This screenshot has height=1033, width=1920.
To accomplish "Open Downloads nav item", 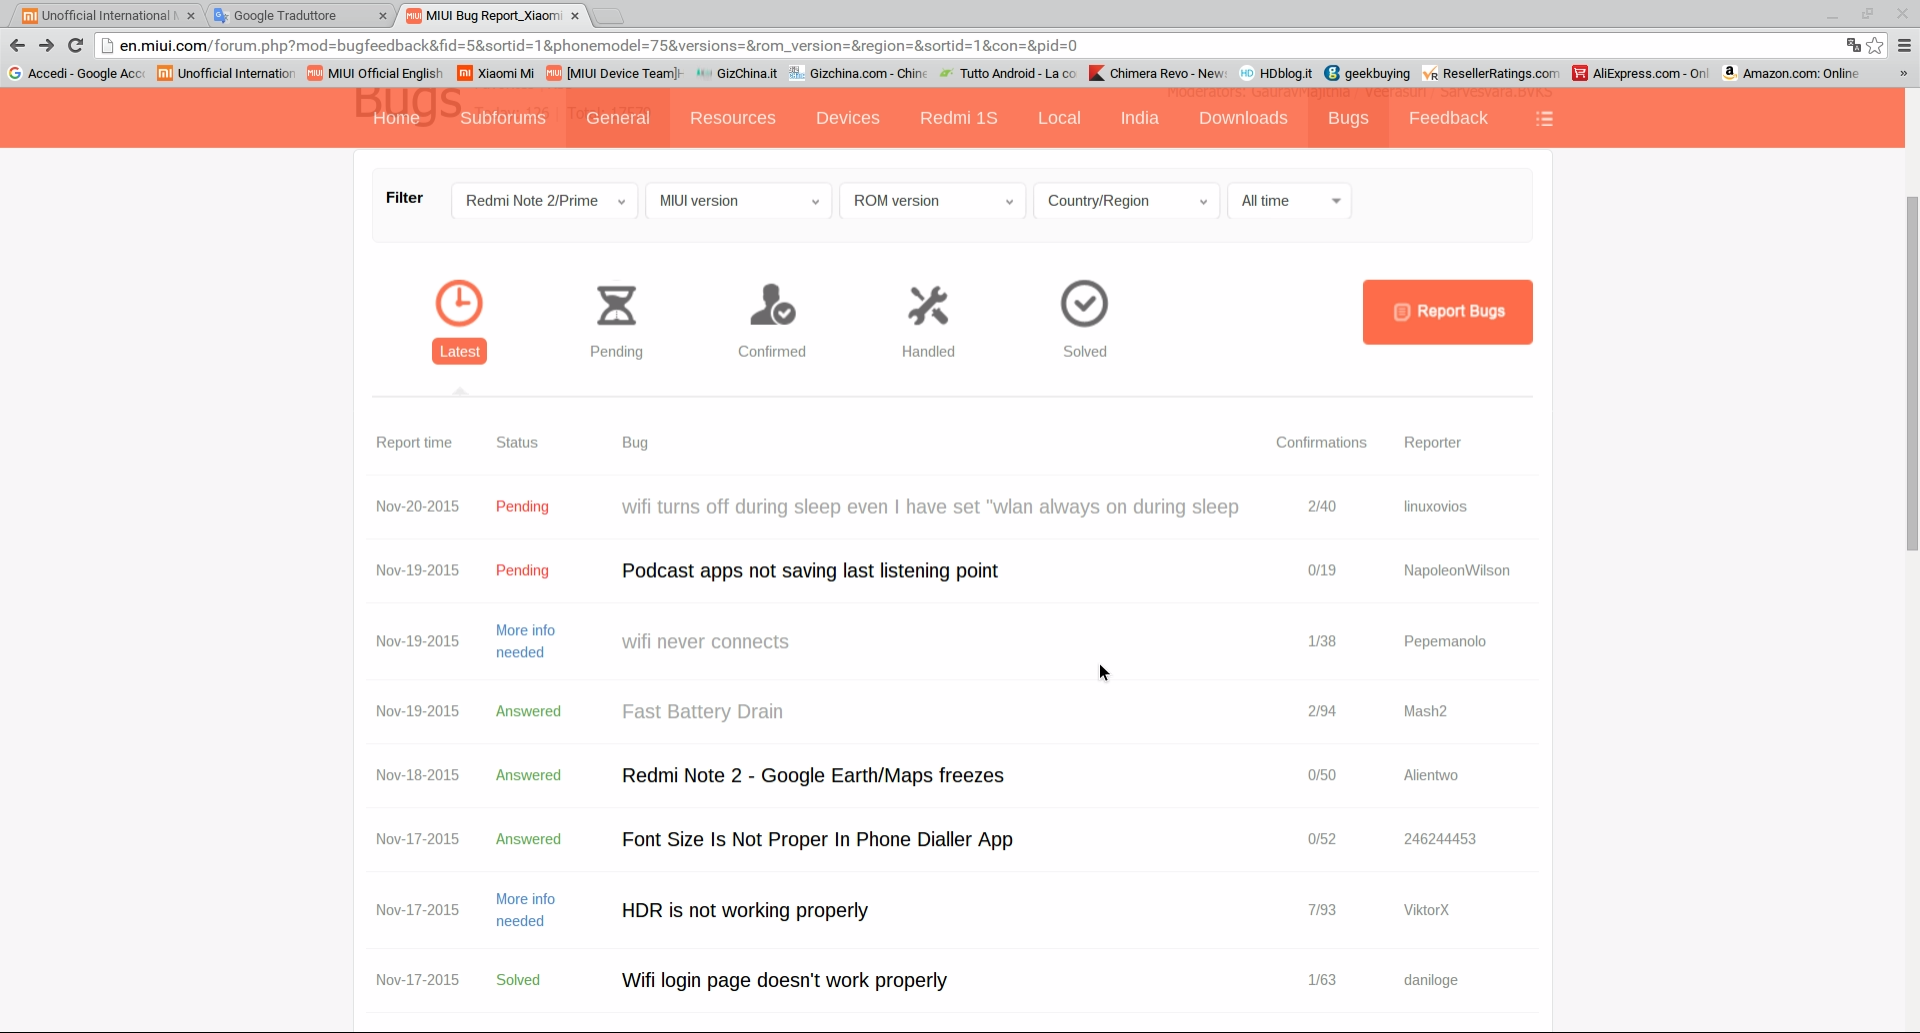I will pyautogui.click(x=1243, y=118).
